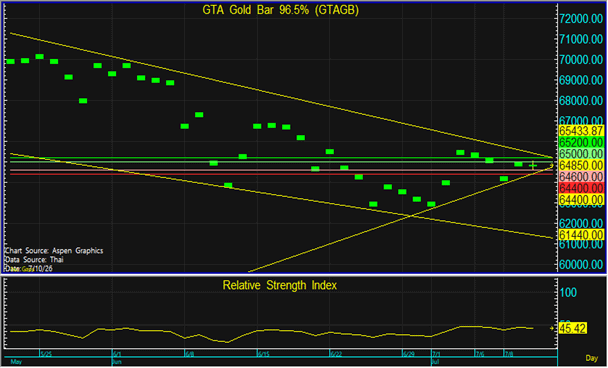This screenshot has height=368, width=608.
Task: Click the Jun month label on time axis
Action: click(x=117, y=362)
